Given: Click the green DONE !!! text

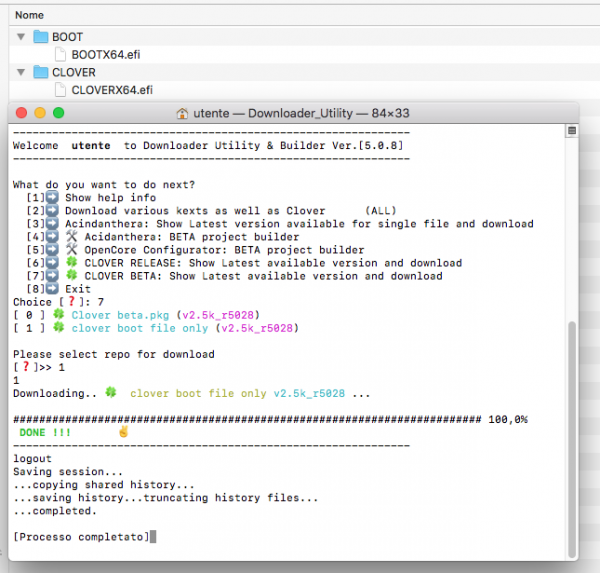Looking at the screenshot, I should click(45, 433).
